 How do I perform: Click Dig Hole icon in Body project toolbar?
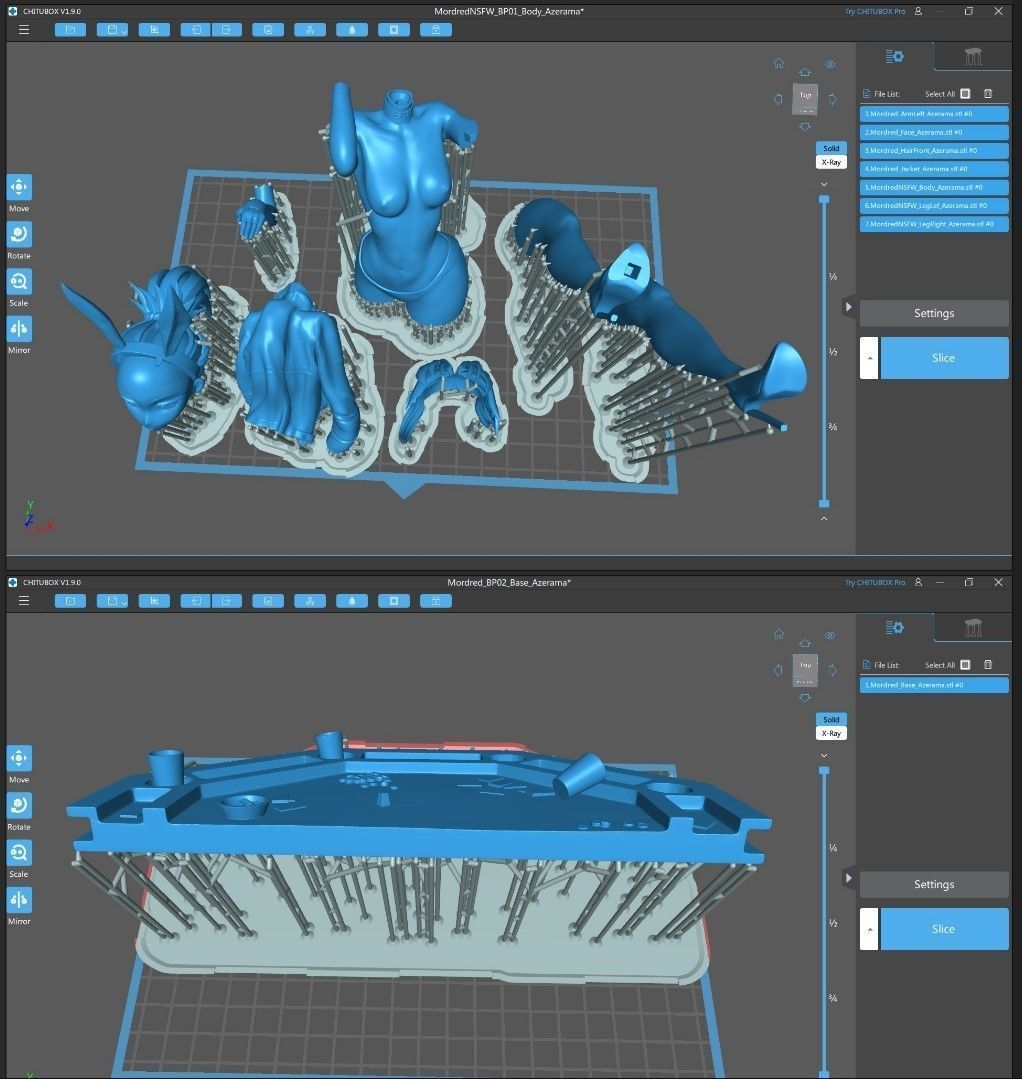pyautogui.click(x=394, y=30)
